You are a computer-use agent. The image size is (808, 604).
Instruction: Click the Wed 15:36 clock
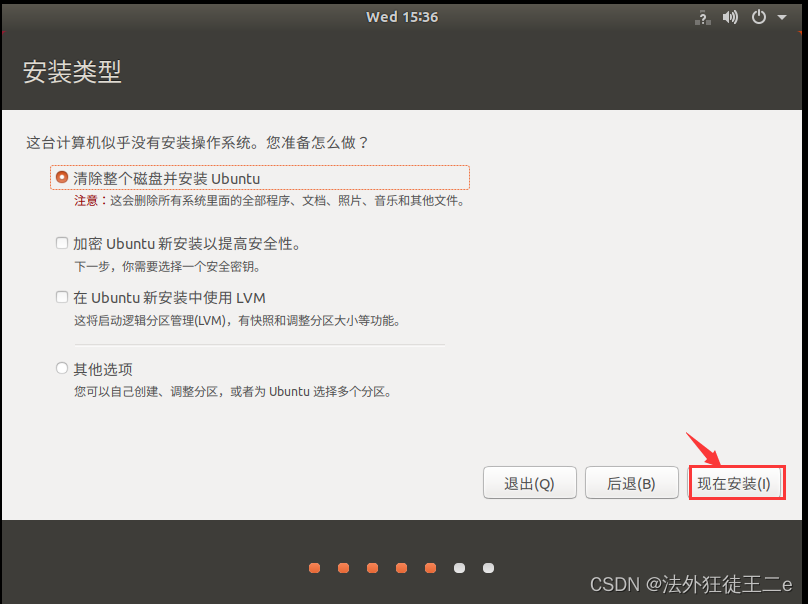[402, 16]
